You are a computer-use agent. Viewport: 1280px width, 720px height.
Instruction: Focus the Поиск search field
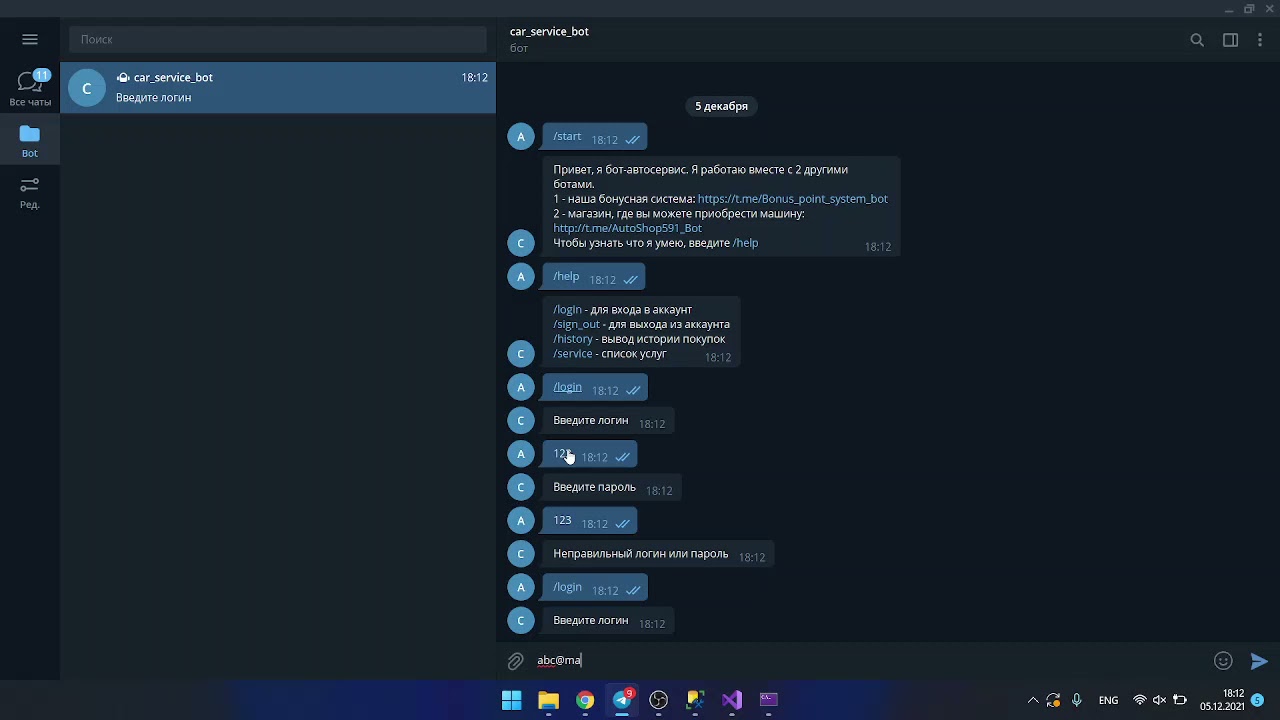(x=278, y=39)
